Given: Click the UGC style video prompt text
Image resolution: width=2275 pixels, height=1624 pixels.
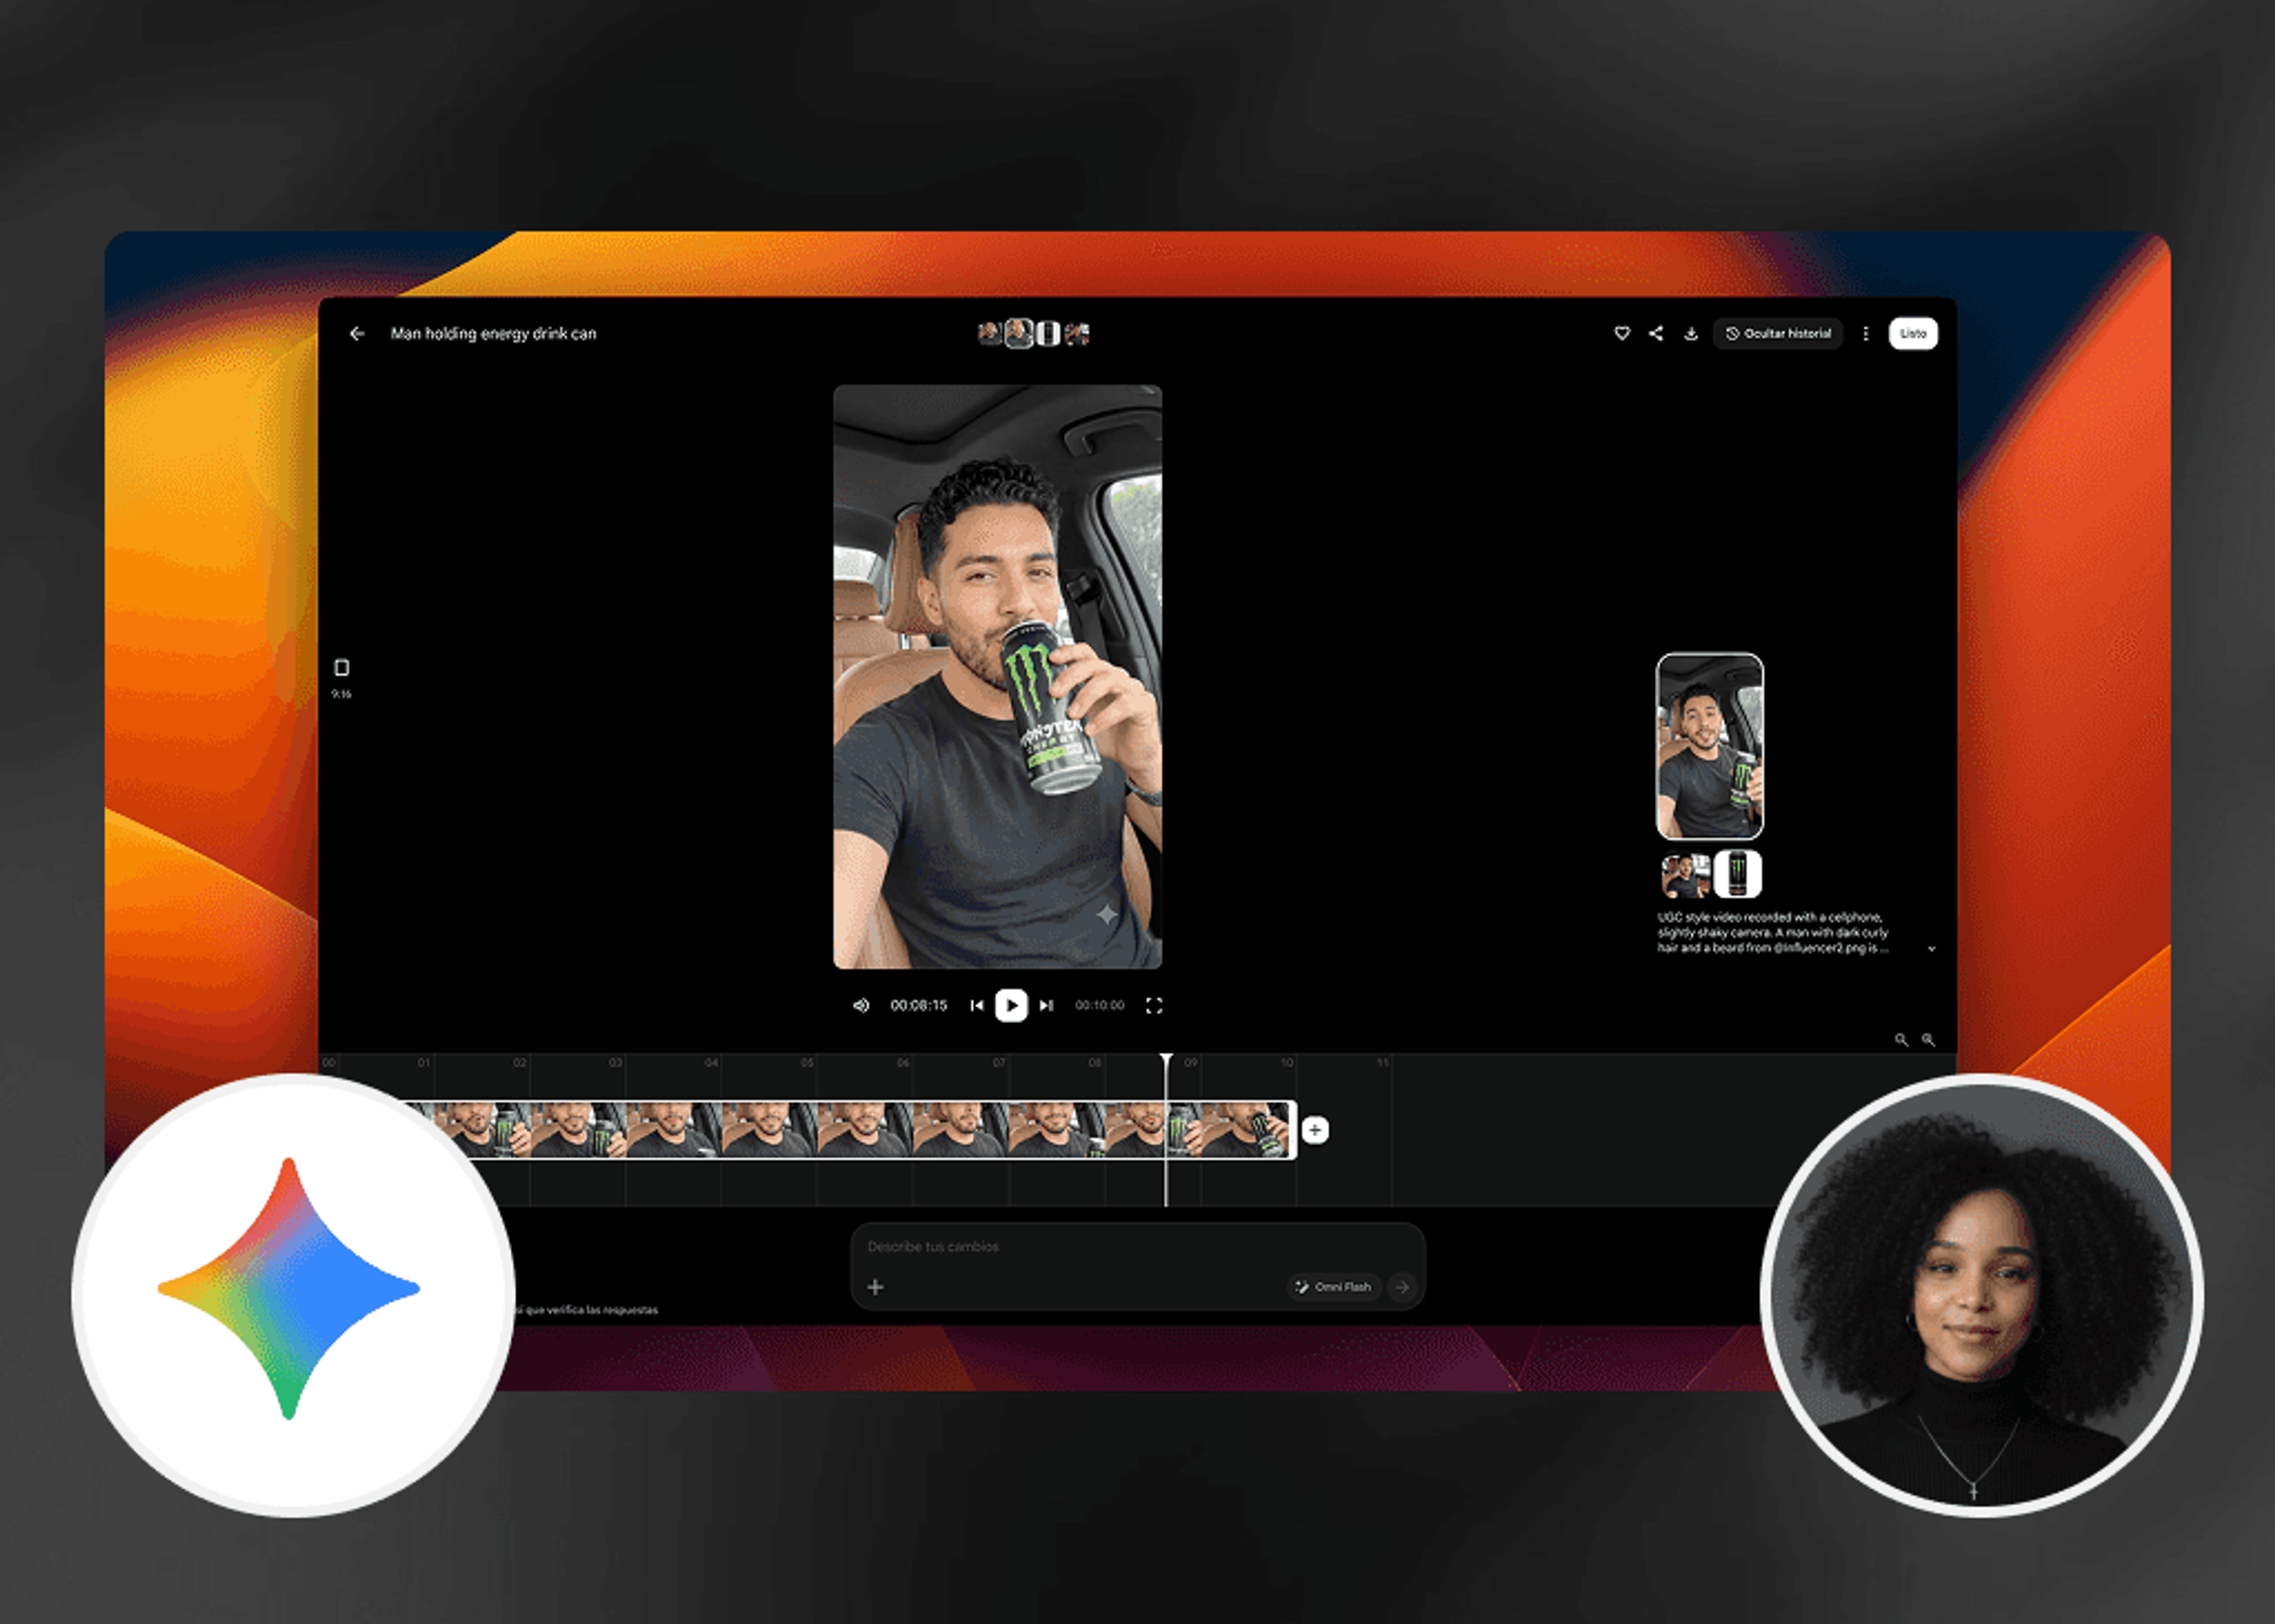Looking at the screenshot, I should coord(1772,932).
